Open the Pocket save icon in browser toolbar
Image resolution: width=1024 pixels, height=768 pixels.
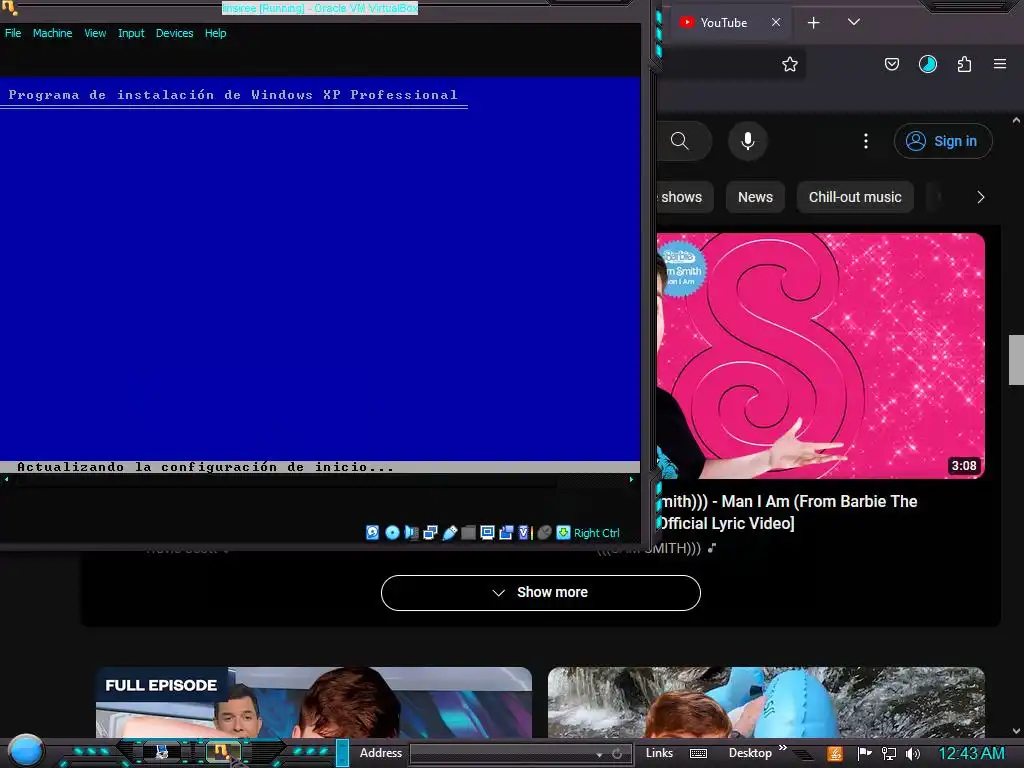coord(891,64)
